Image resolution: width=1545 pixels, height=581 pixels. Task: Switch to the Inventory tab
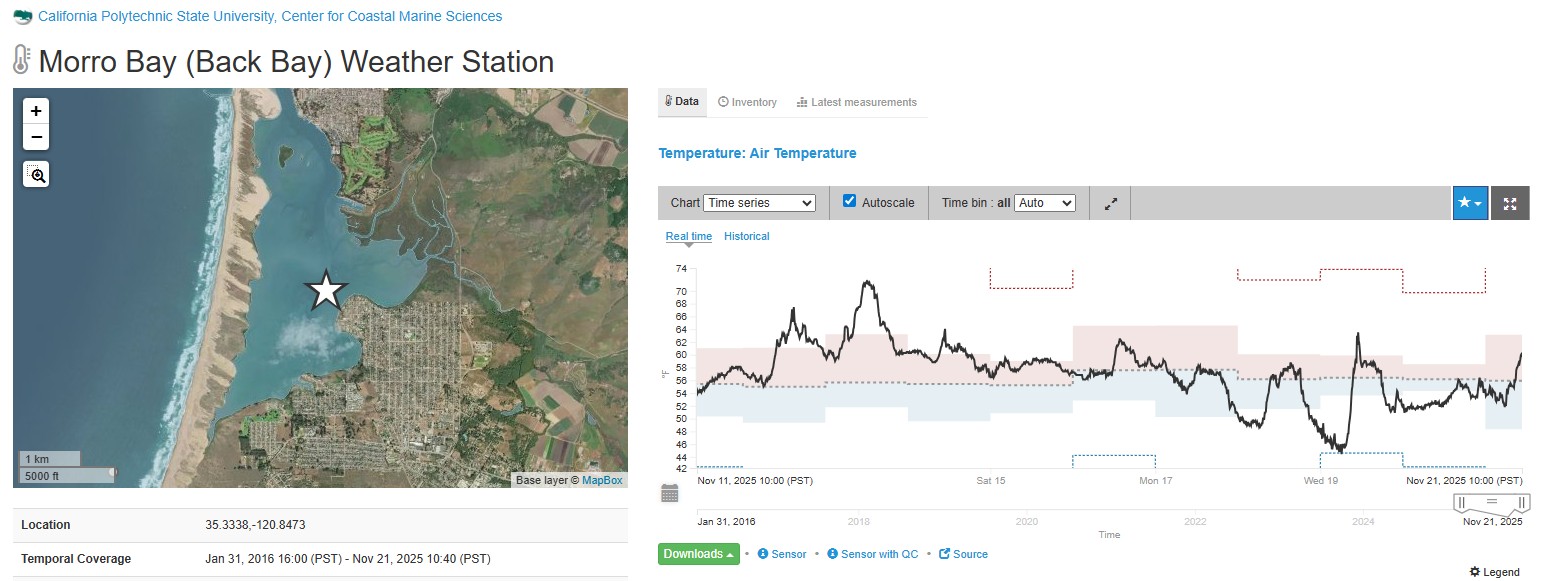point(747,102)
